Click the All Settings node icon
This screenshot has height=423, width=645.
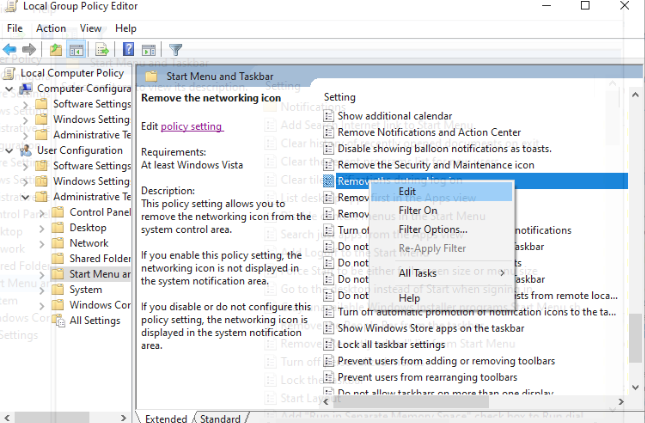coord(58,321)
